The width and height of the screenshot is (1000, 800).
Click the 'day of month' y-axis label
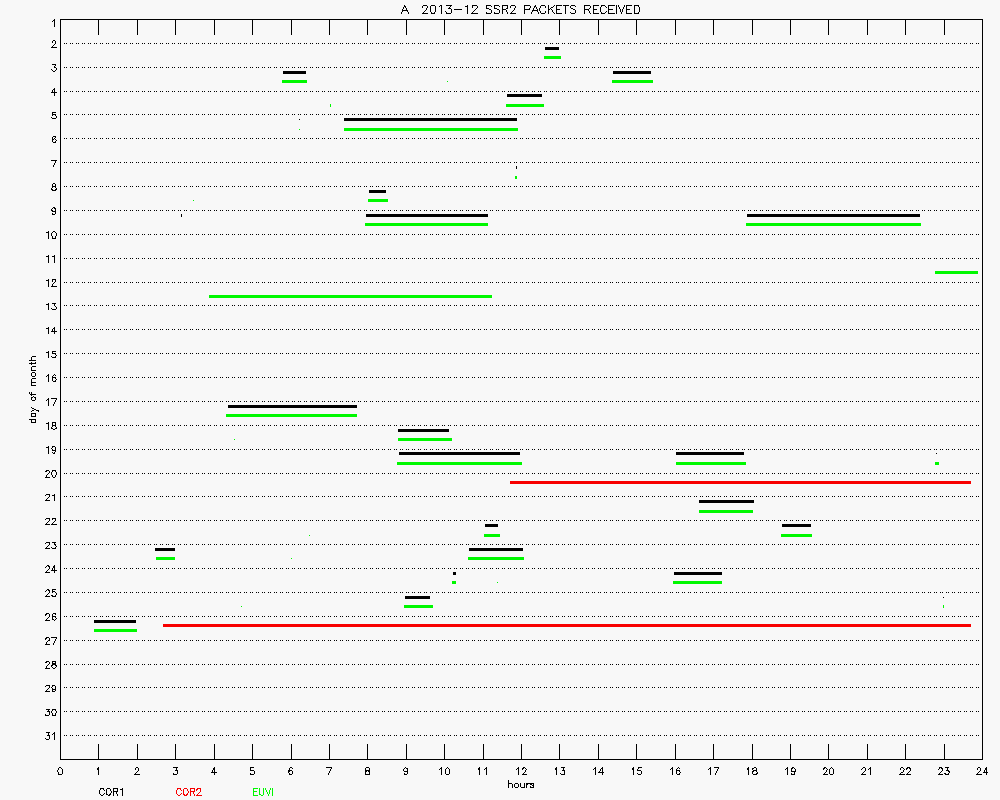34,389
